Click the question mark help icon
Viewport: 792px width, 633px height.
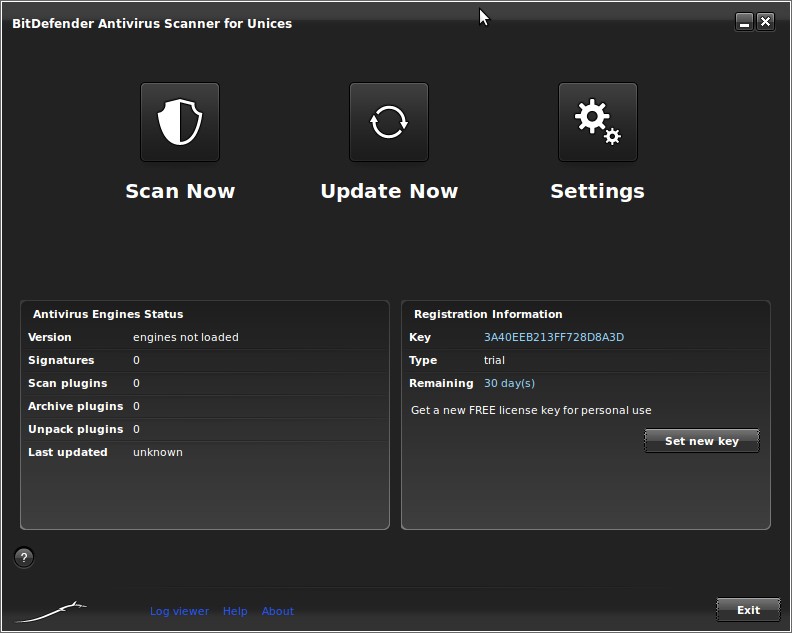24,558
